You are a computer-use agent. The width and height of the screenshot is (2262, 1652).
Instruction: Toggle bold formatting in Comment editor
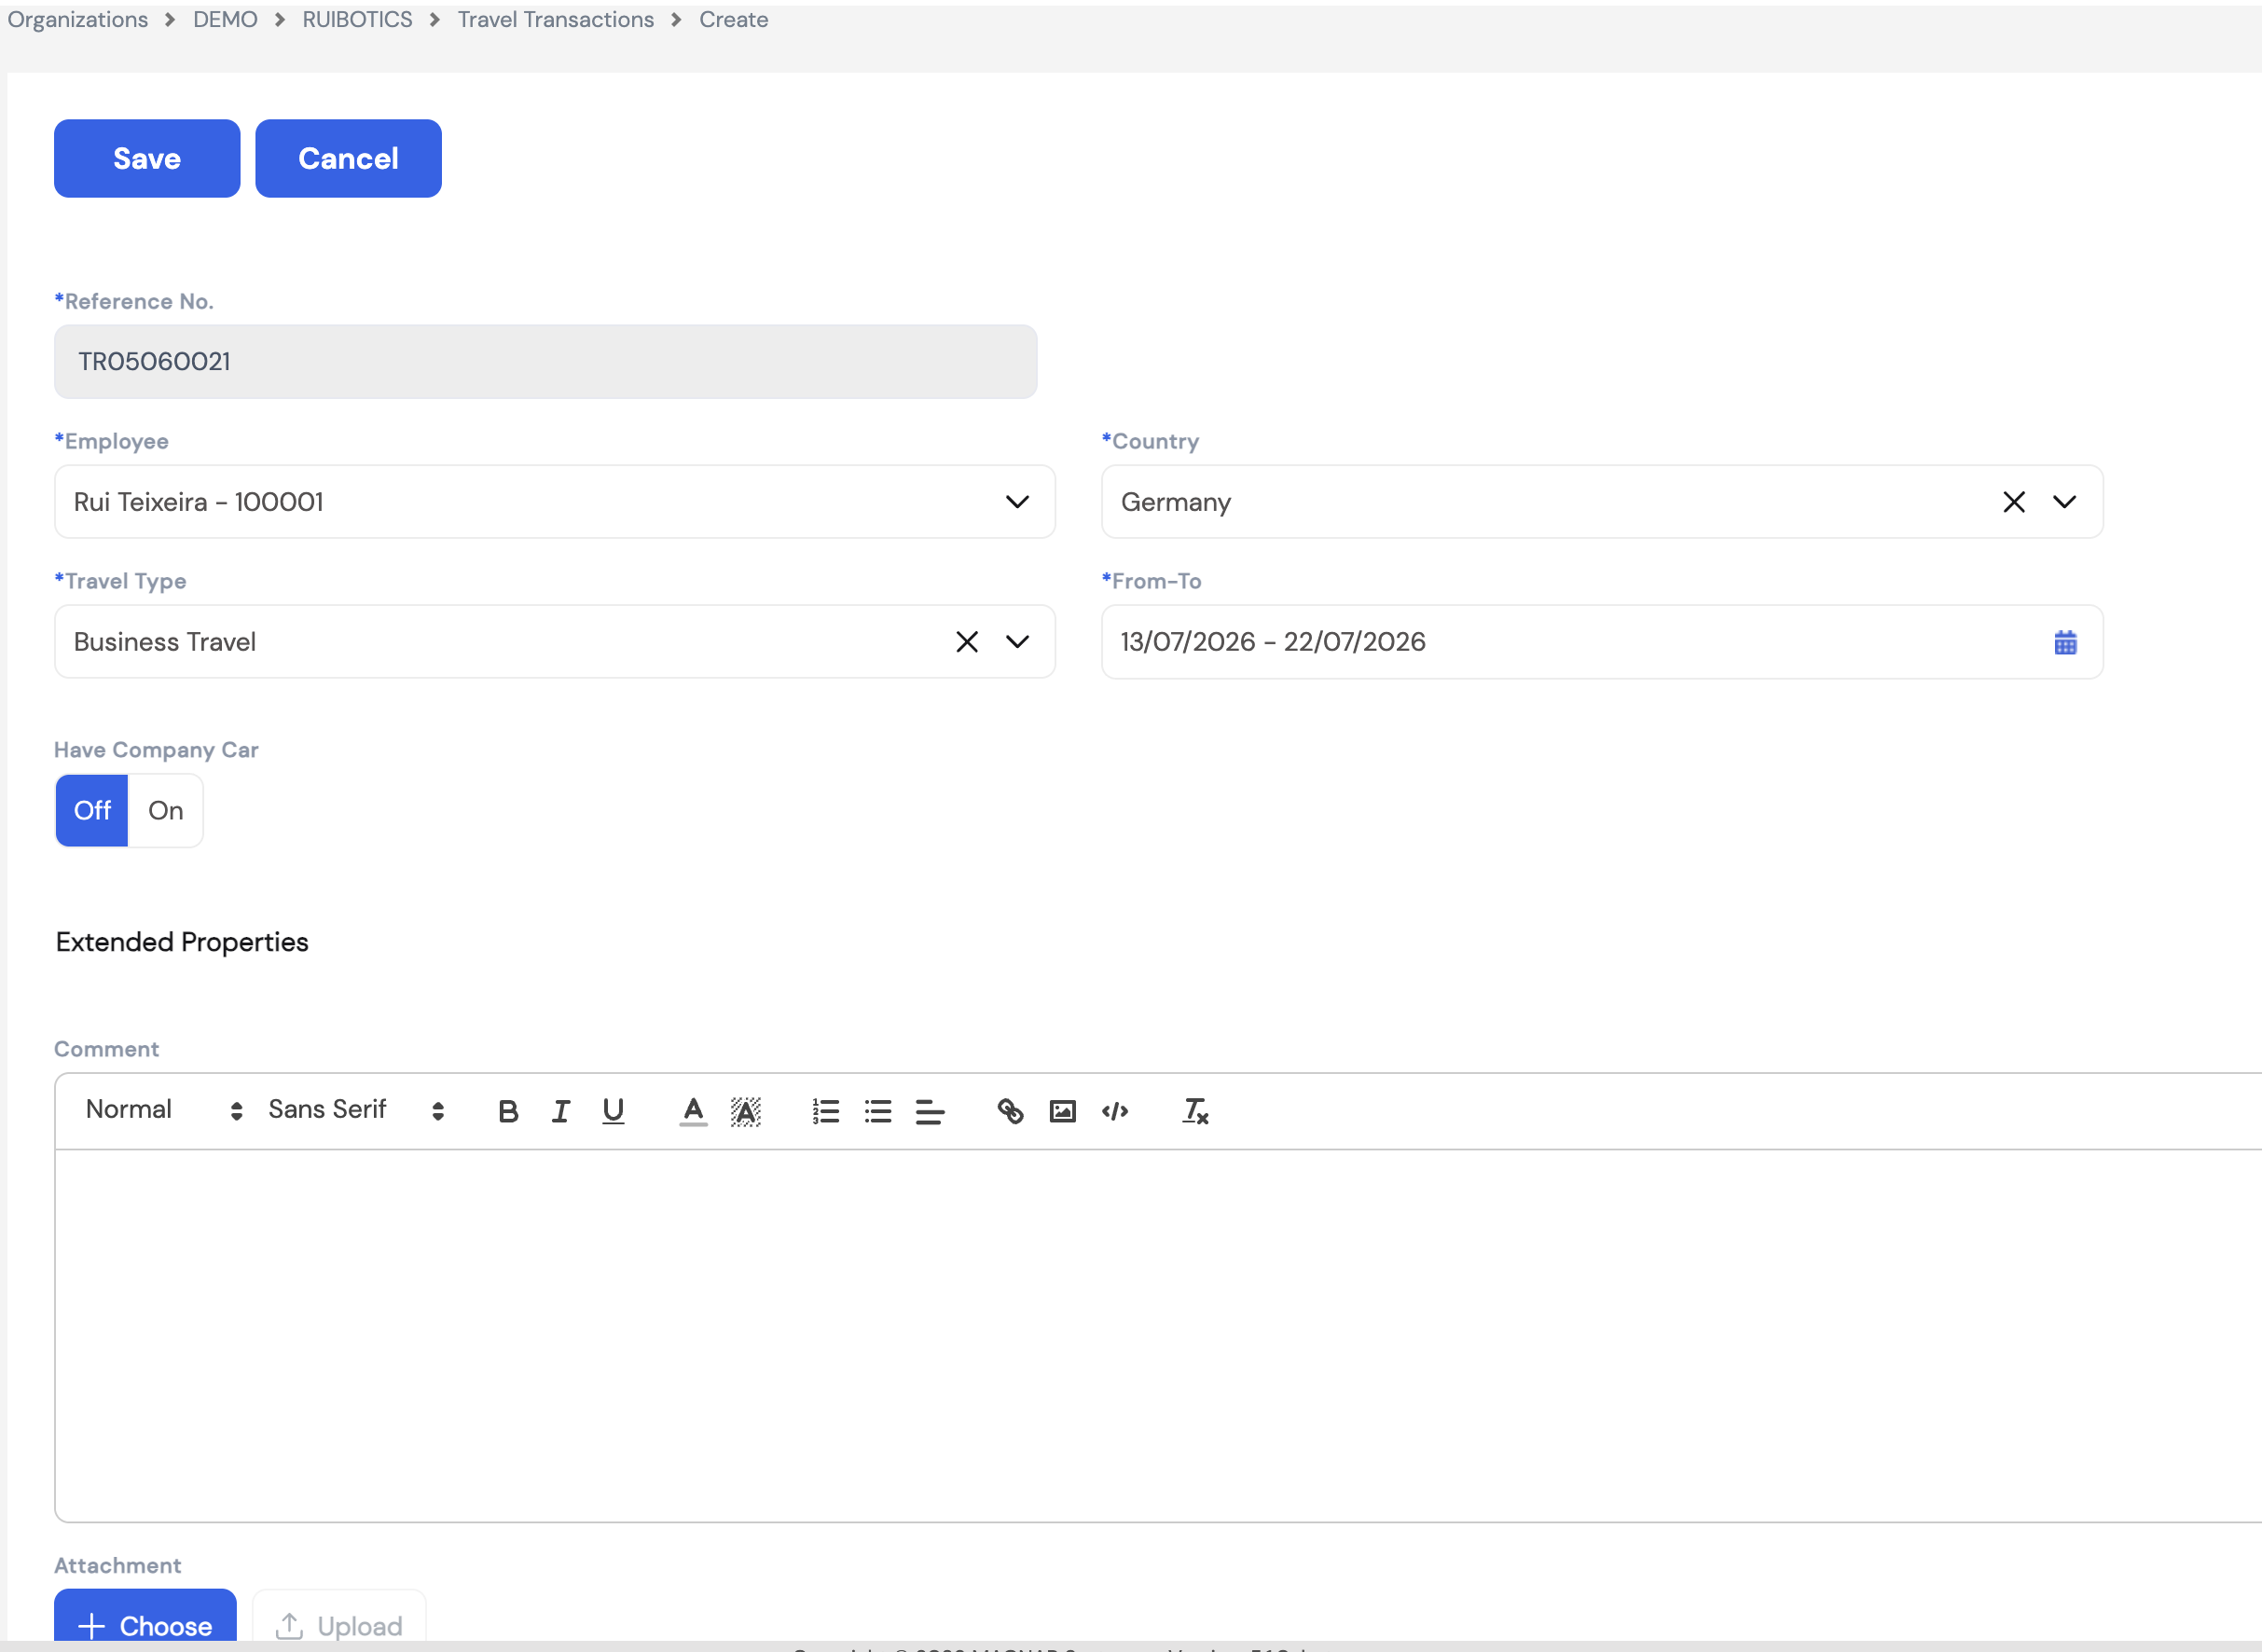pos(508,1111)
